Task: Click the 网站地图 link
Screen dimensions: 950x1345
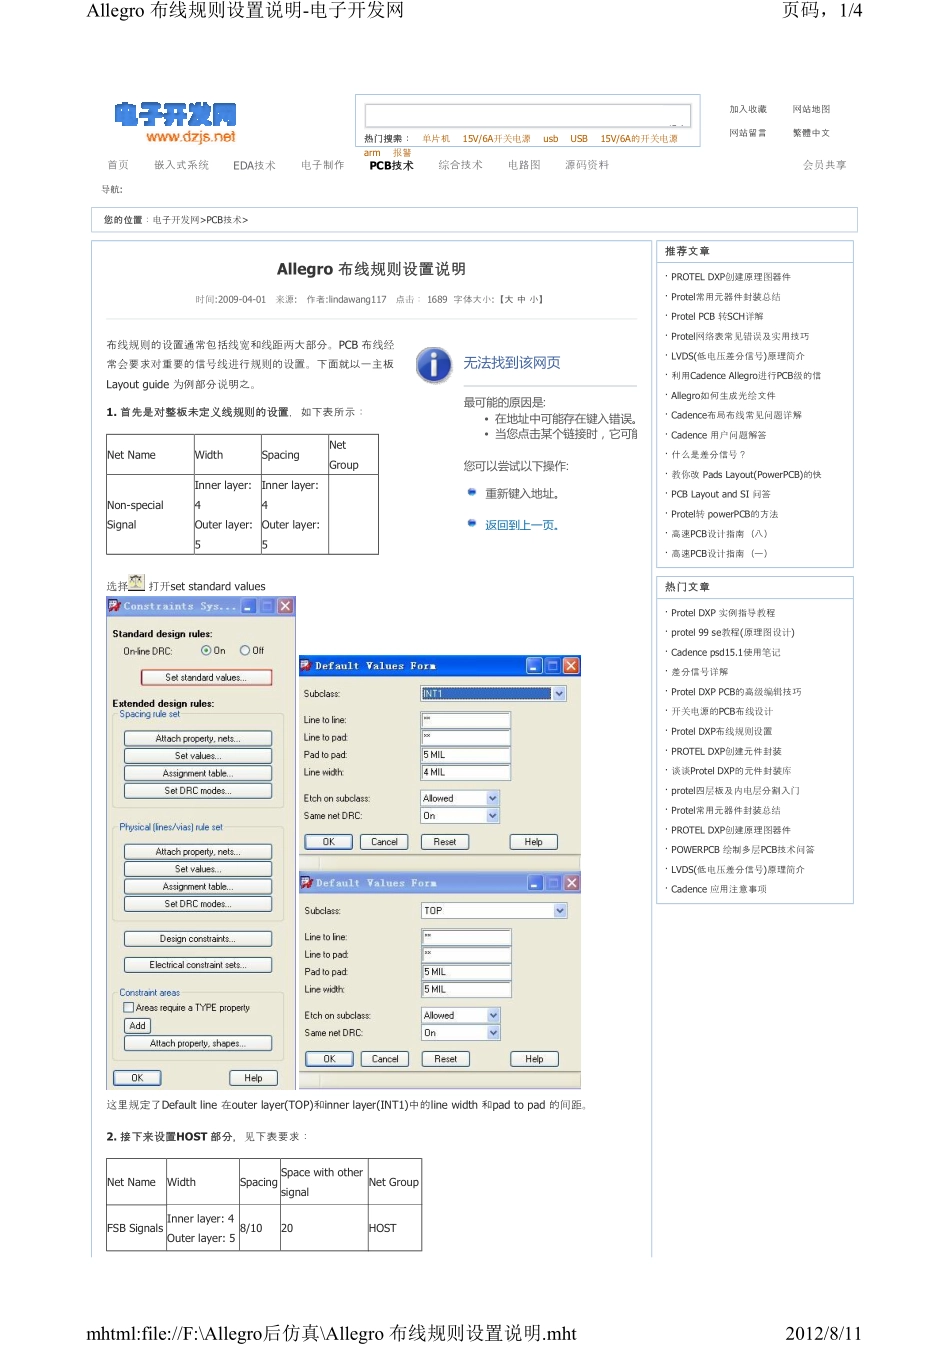Action: click(811, 110)
